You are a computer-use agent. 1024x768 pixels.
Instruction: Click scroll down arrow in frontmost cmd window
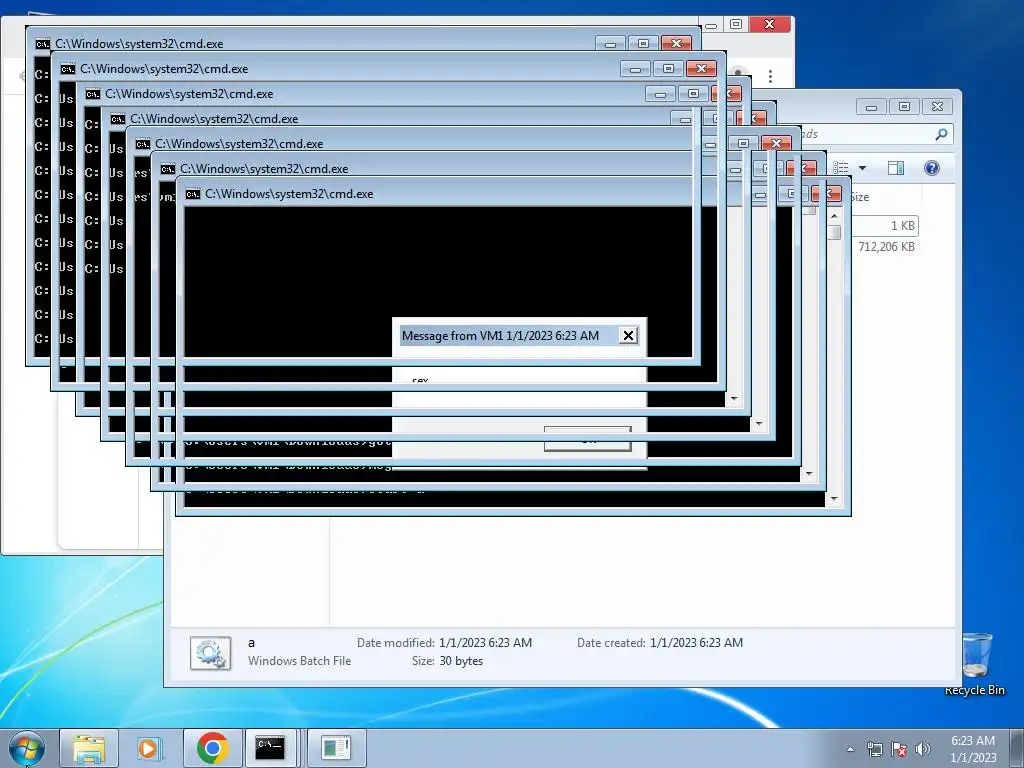(x=834, y=499)
